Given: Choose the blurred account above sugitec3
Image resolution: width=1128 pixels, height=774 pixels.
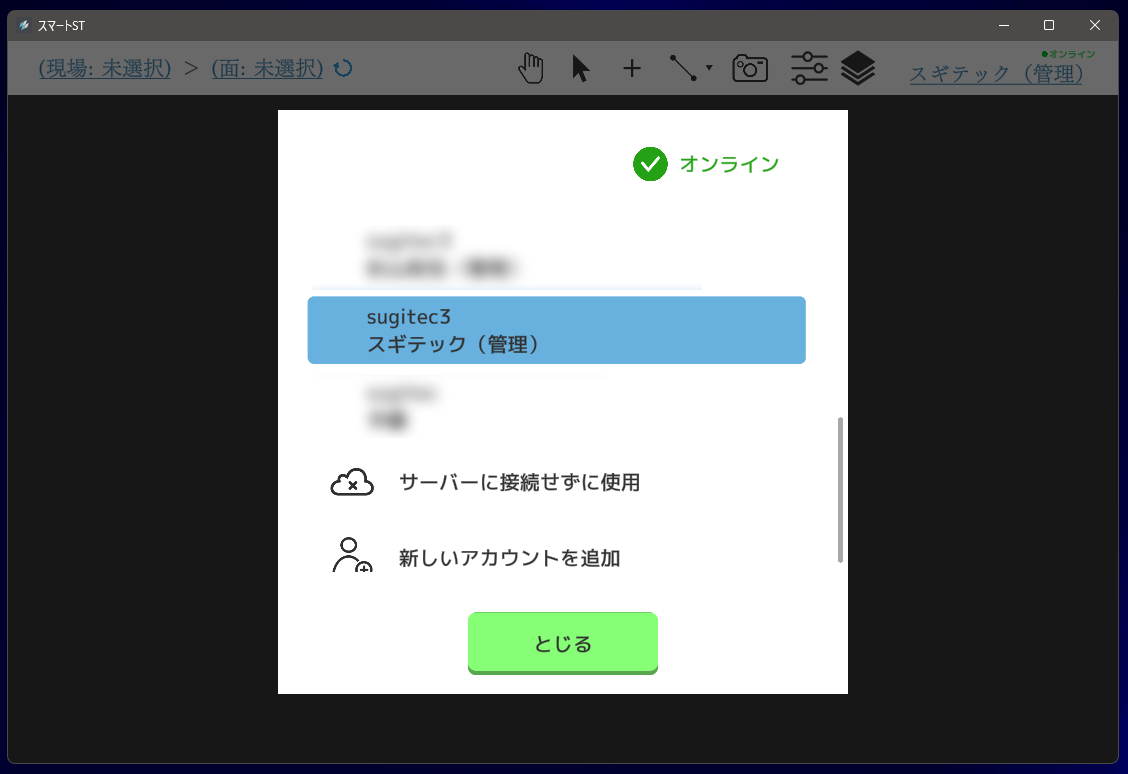Looking at the screenshot, I should 505,255.
